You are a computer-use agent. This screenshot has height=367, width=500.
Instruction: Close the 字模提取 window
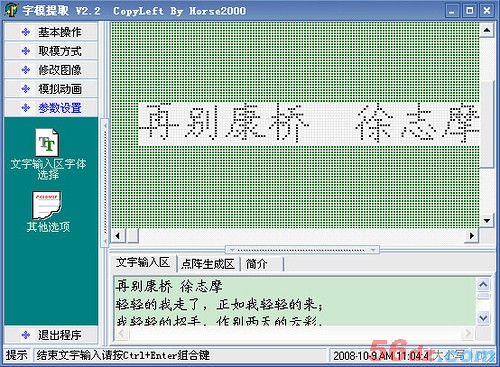(487, 11)
